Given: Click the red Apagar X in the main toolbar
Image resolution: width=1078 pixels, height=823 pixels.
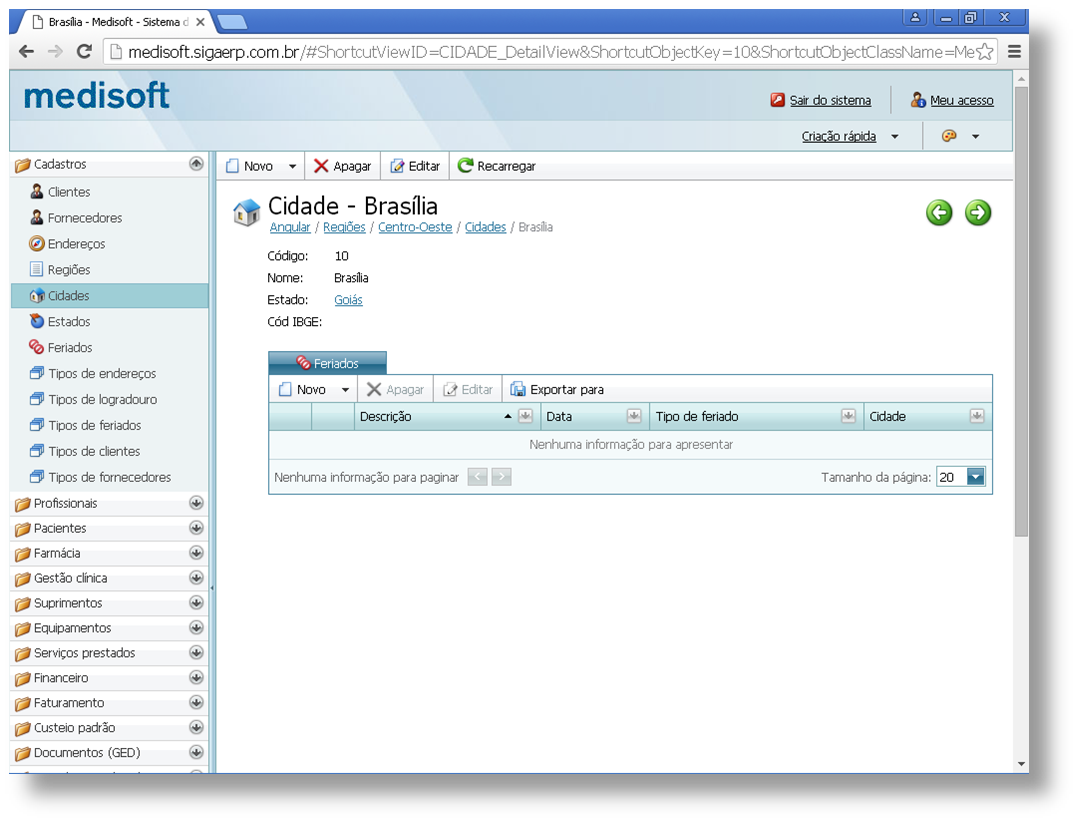Looking at the screenshot, I should tap(321, 166).
